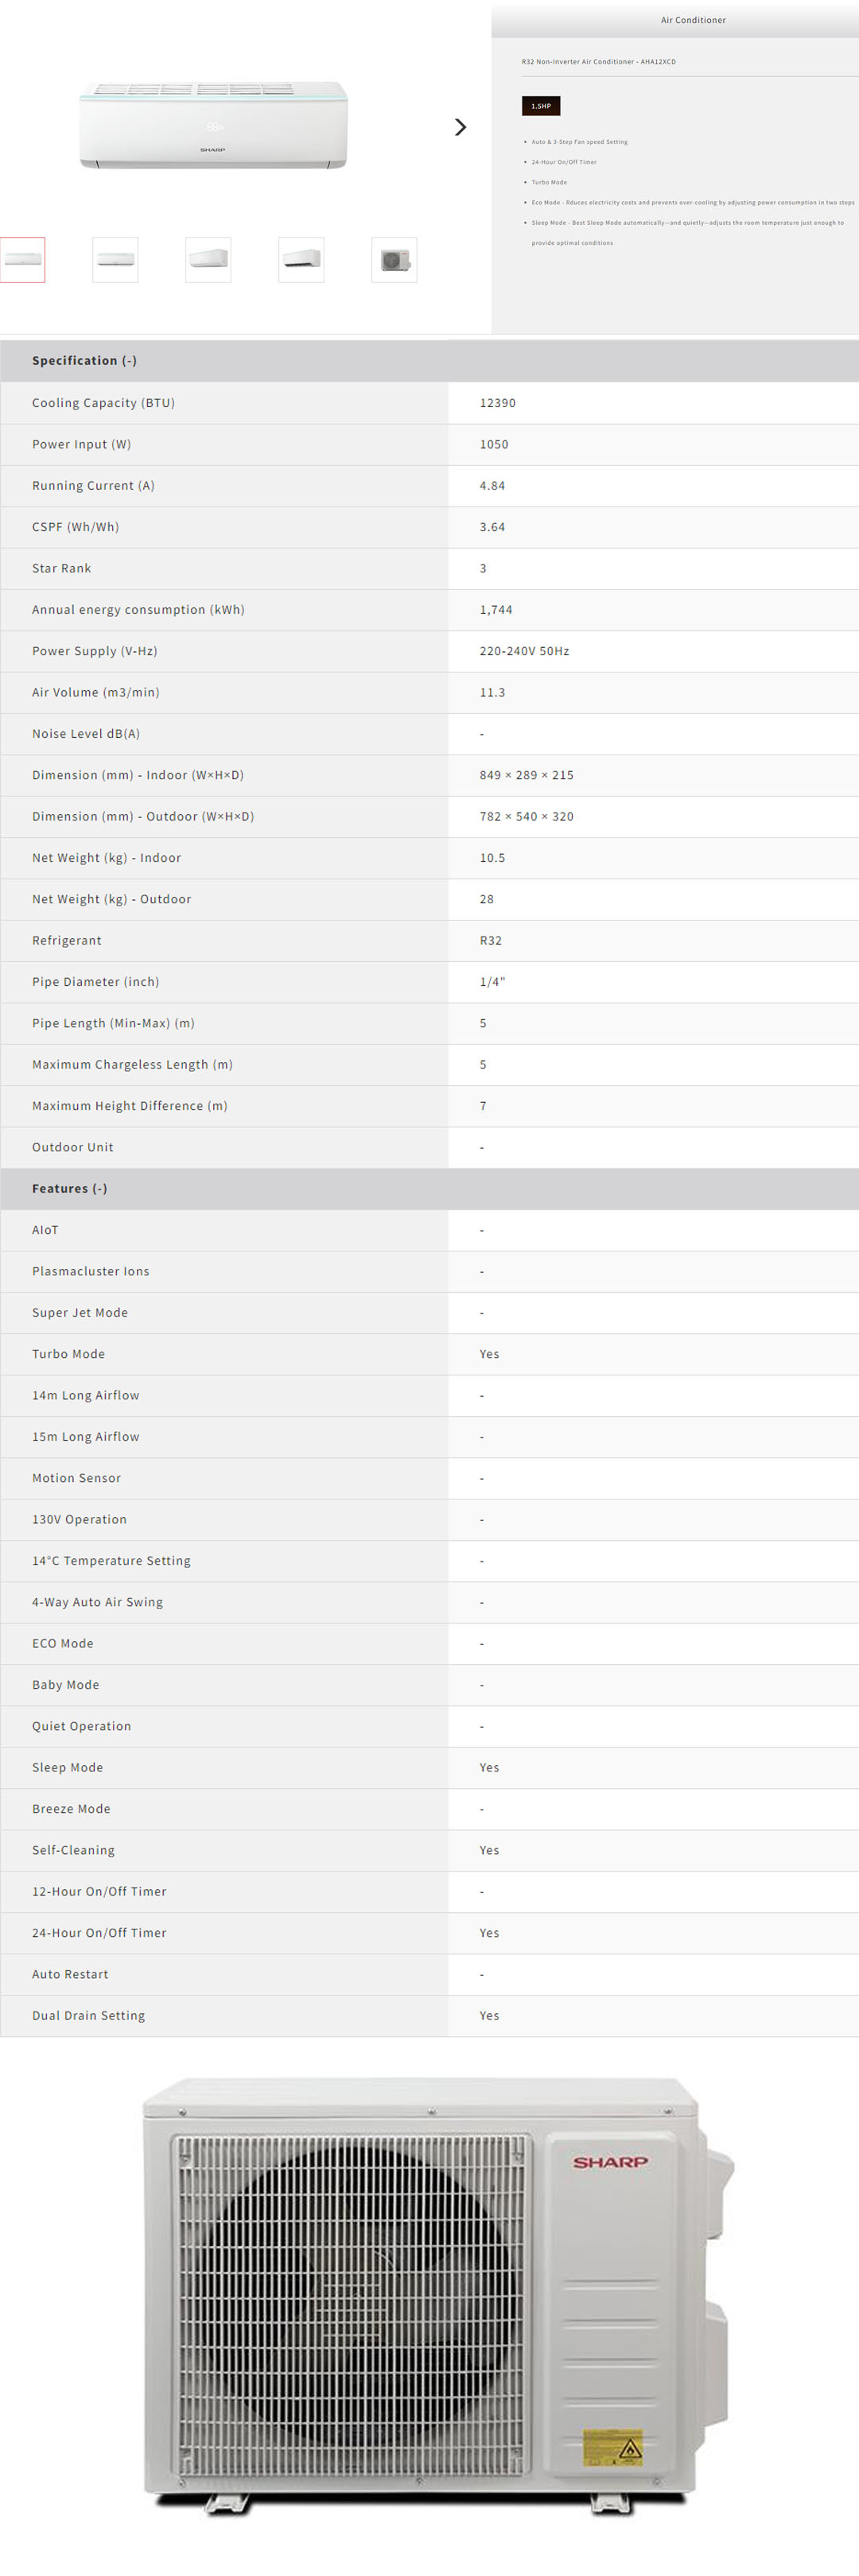Click the yellow warning label on outdoor unit
Screen dimensions: 859x2576
tap(612, 2447)
